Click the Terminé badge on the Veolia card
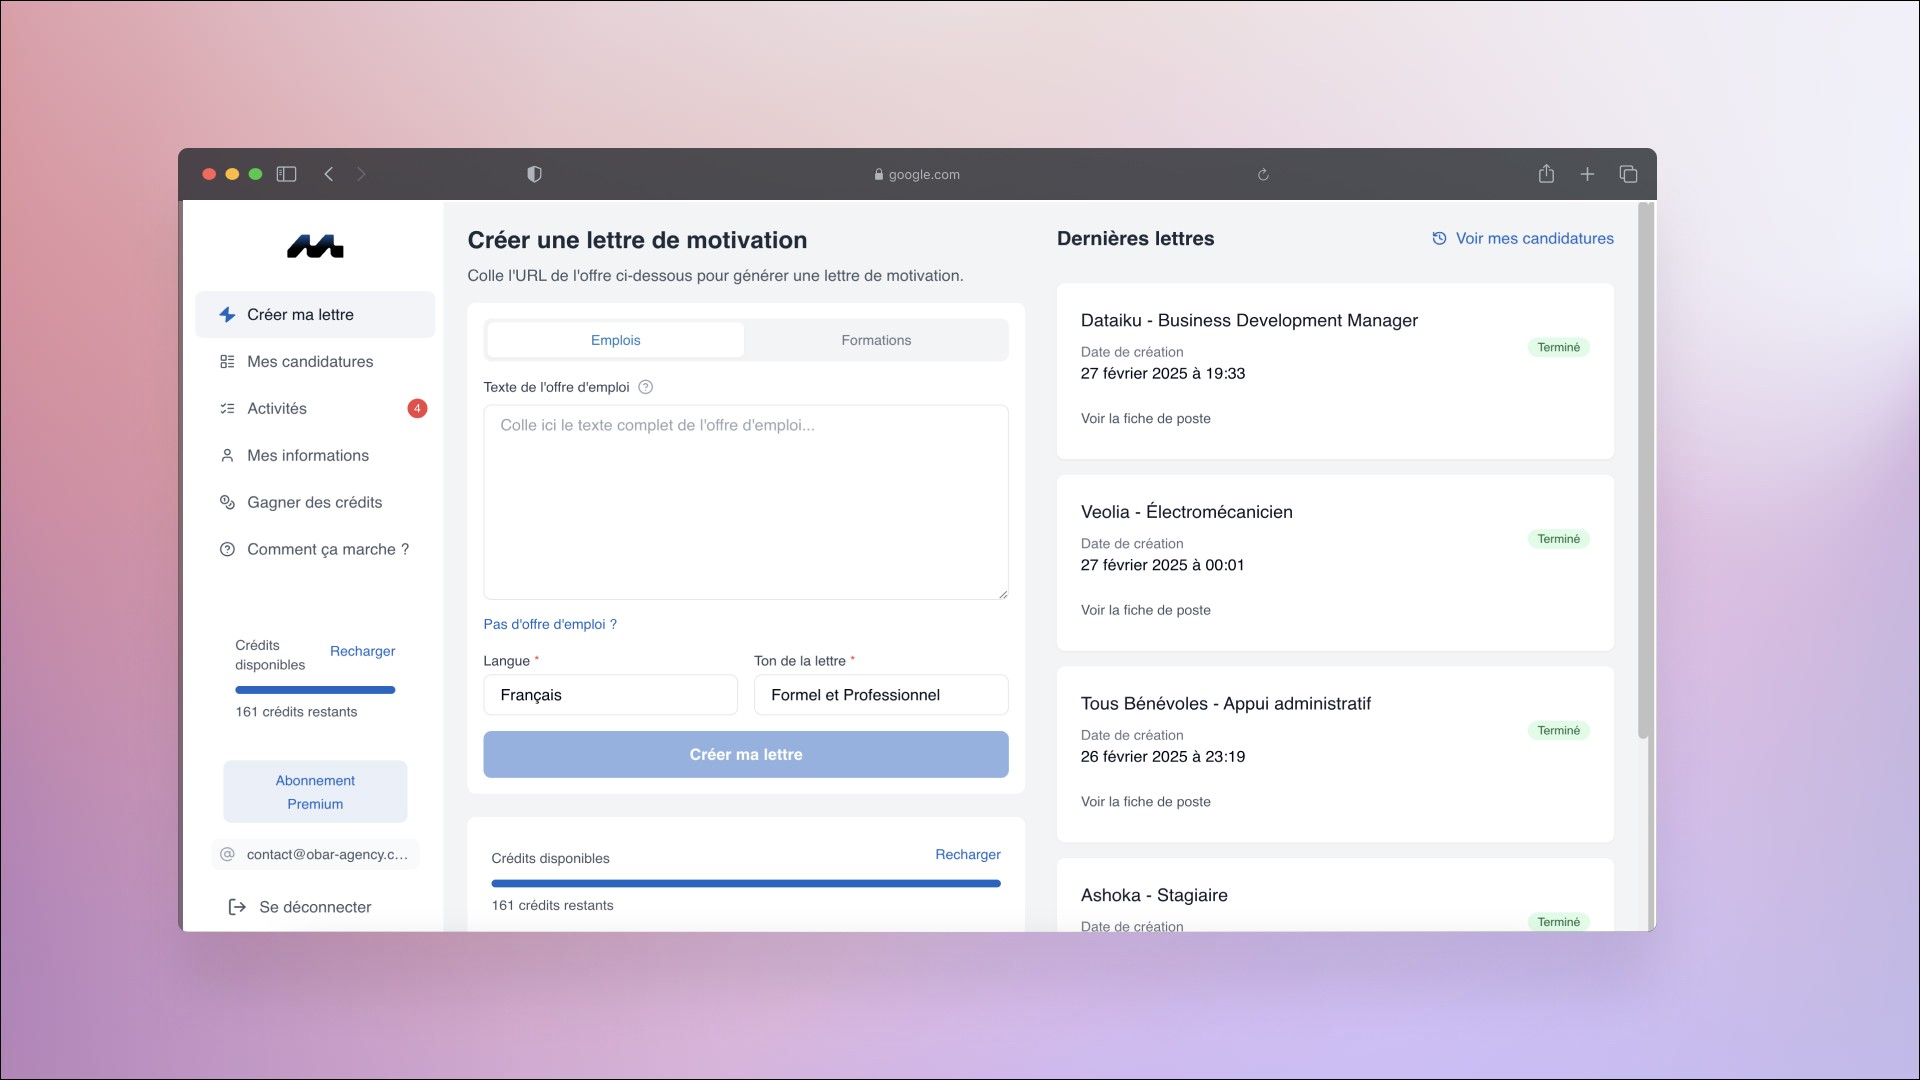The height and width of the screenshot is (1080, 1920). point(1558,539)
